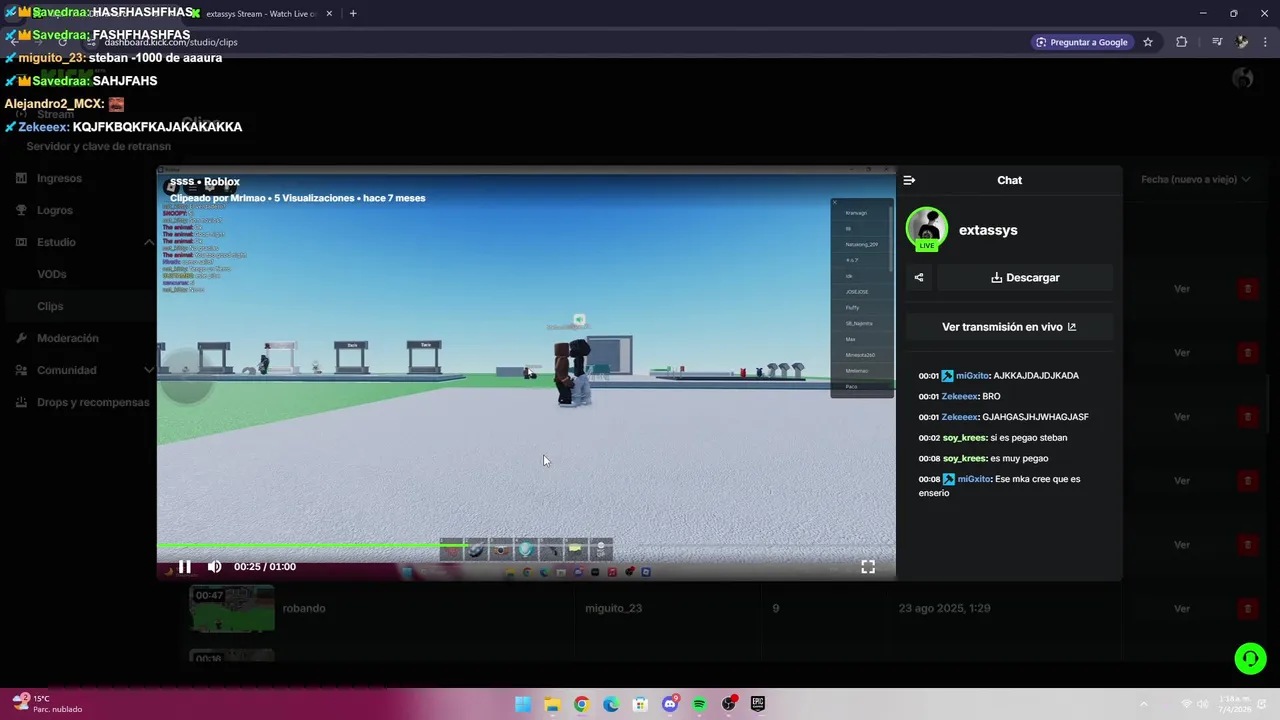Delete the robando clip with trash icon
The image size is (1280, 720).
click(x=1247, y=609)
